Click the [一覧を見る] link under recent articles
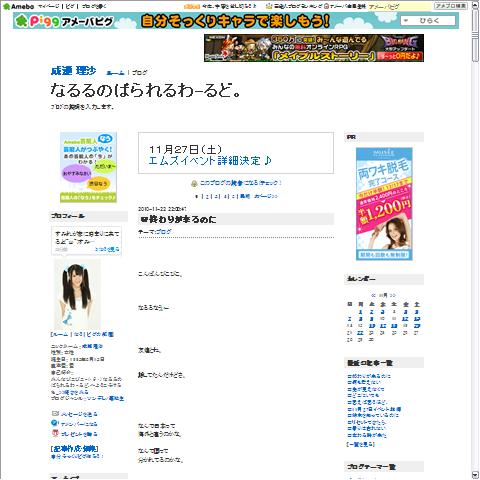Image resolution: width=480 pixels, height=480 pixels. point(360,444)
